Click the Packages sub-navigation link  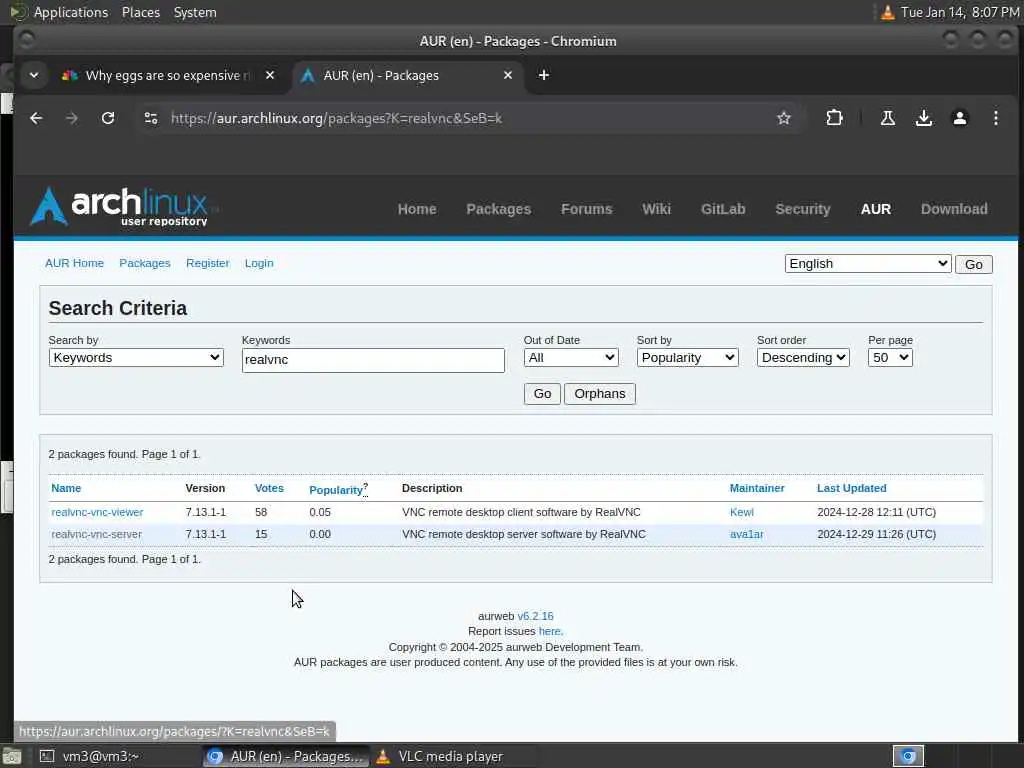pyautogui.click(x=144, y=263)
